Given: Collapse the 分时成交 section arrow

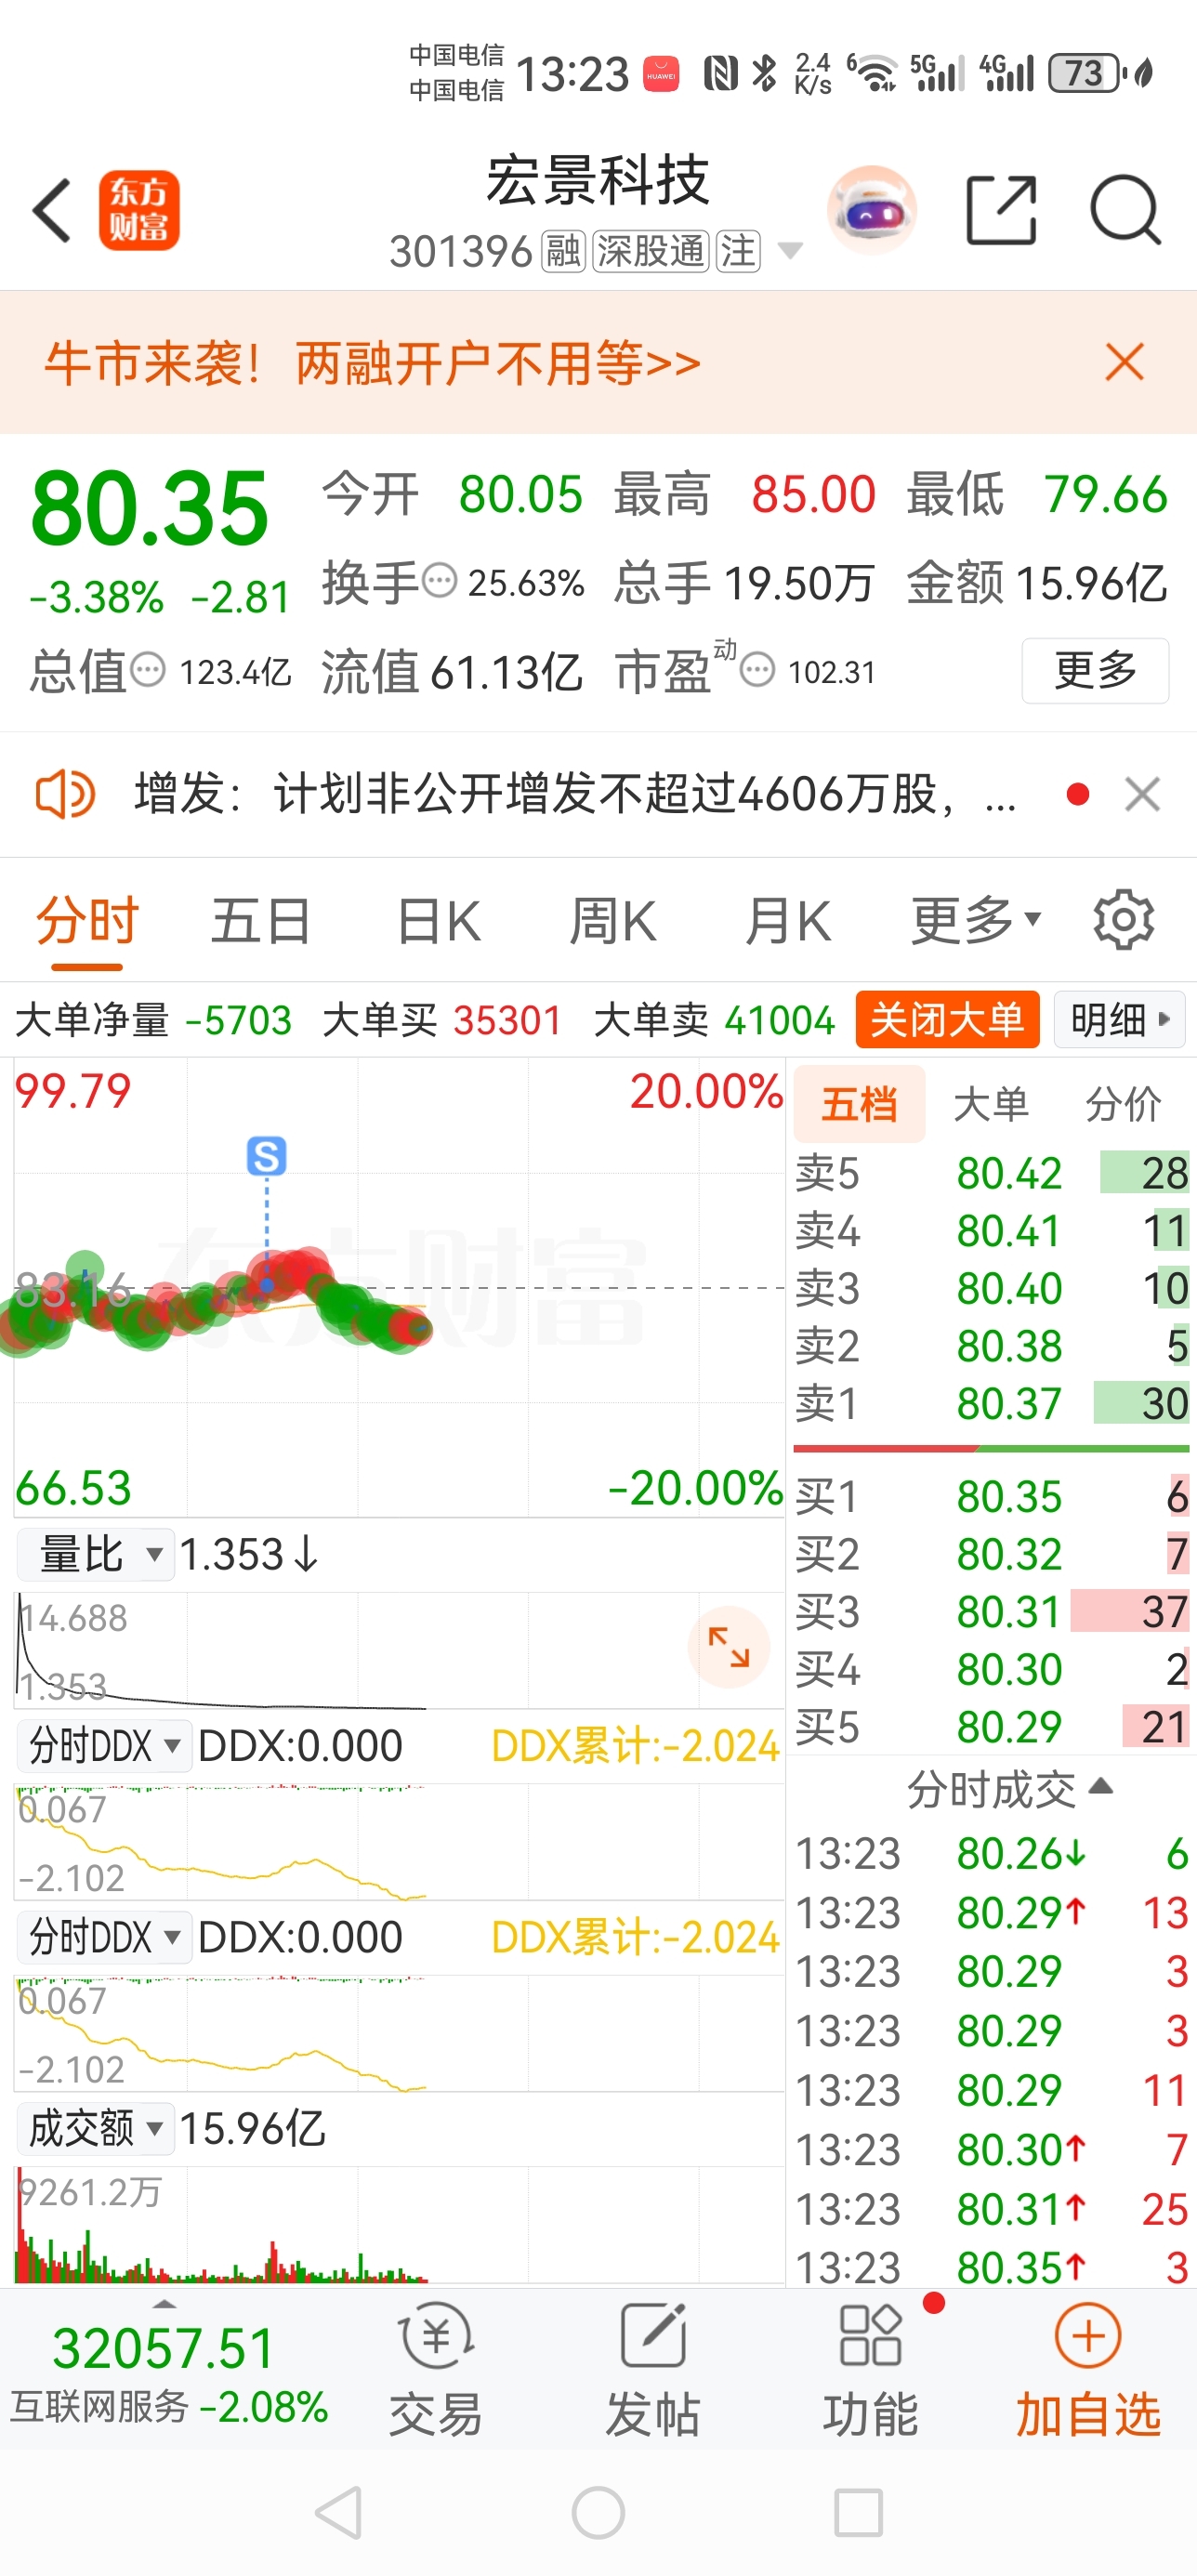Looking at the screenshot, I should pyautogui.click(x=1100, y=1787).
